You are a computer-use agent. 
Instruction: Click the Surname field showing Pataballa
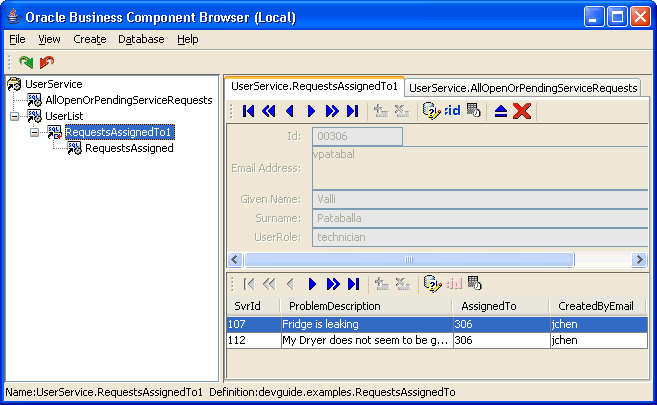click(480, 218)
